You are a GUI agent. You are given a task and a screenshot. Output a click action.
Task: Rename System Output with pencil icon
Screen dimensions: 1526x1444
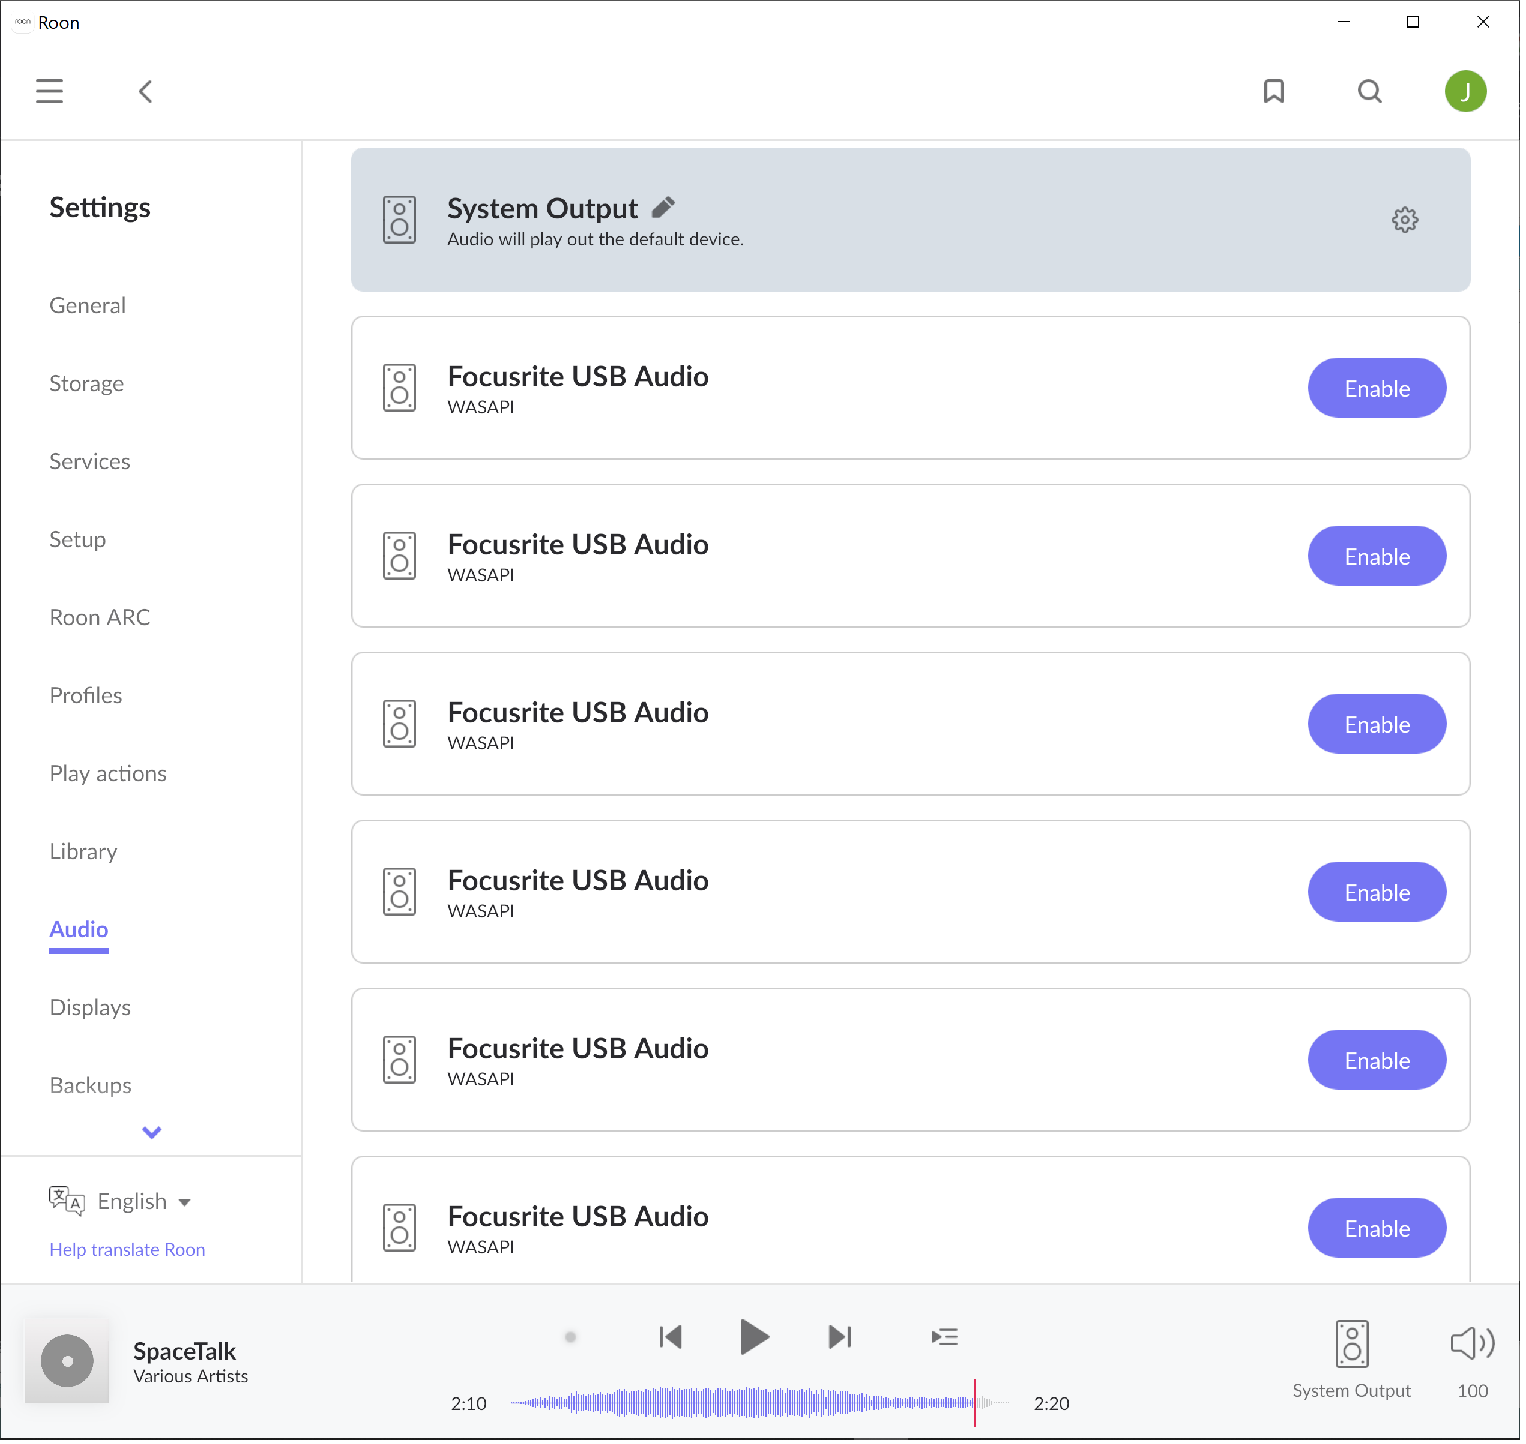pos(663,207)
